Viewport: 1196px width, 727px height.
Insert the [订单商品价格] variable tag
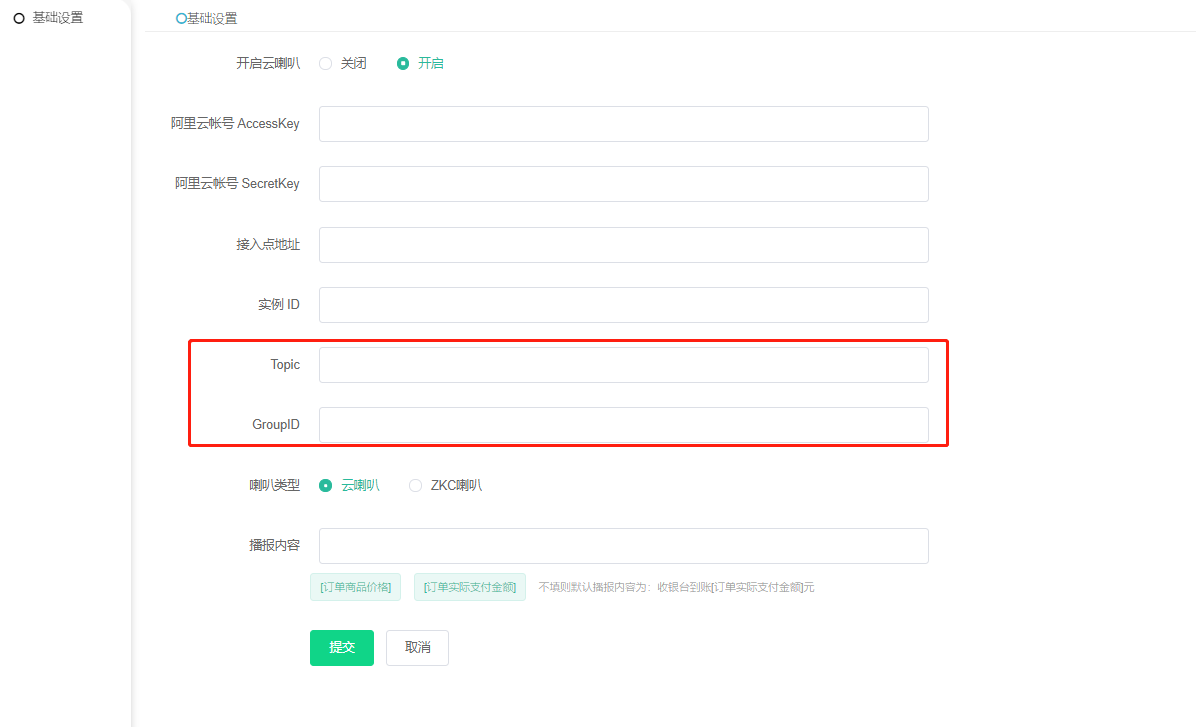356,587
